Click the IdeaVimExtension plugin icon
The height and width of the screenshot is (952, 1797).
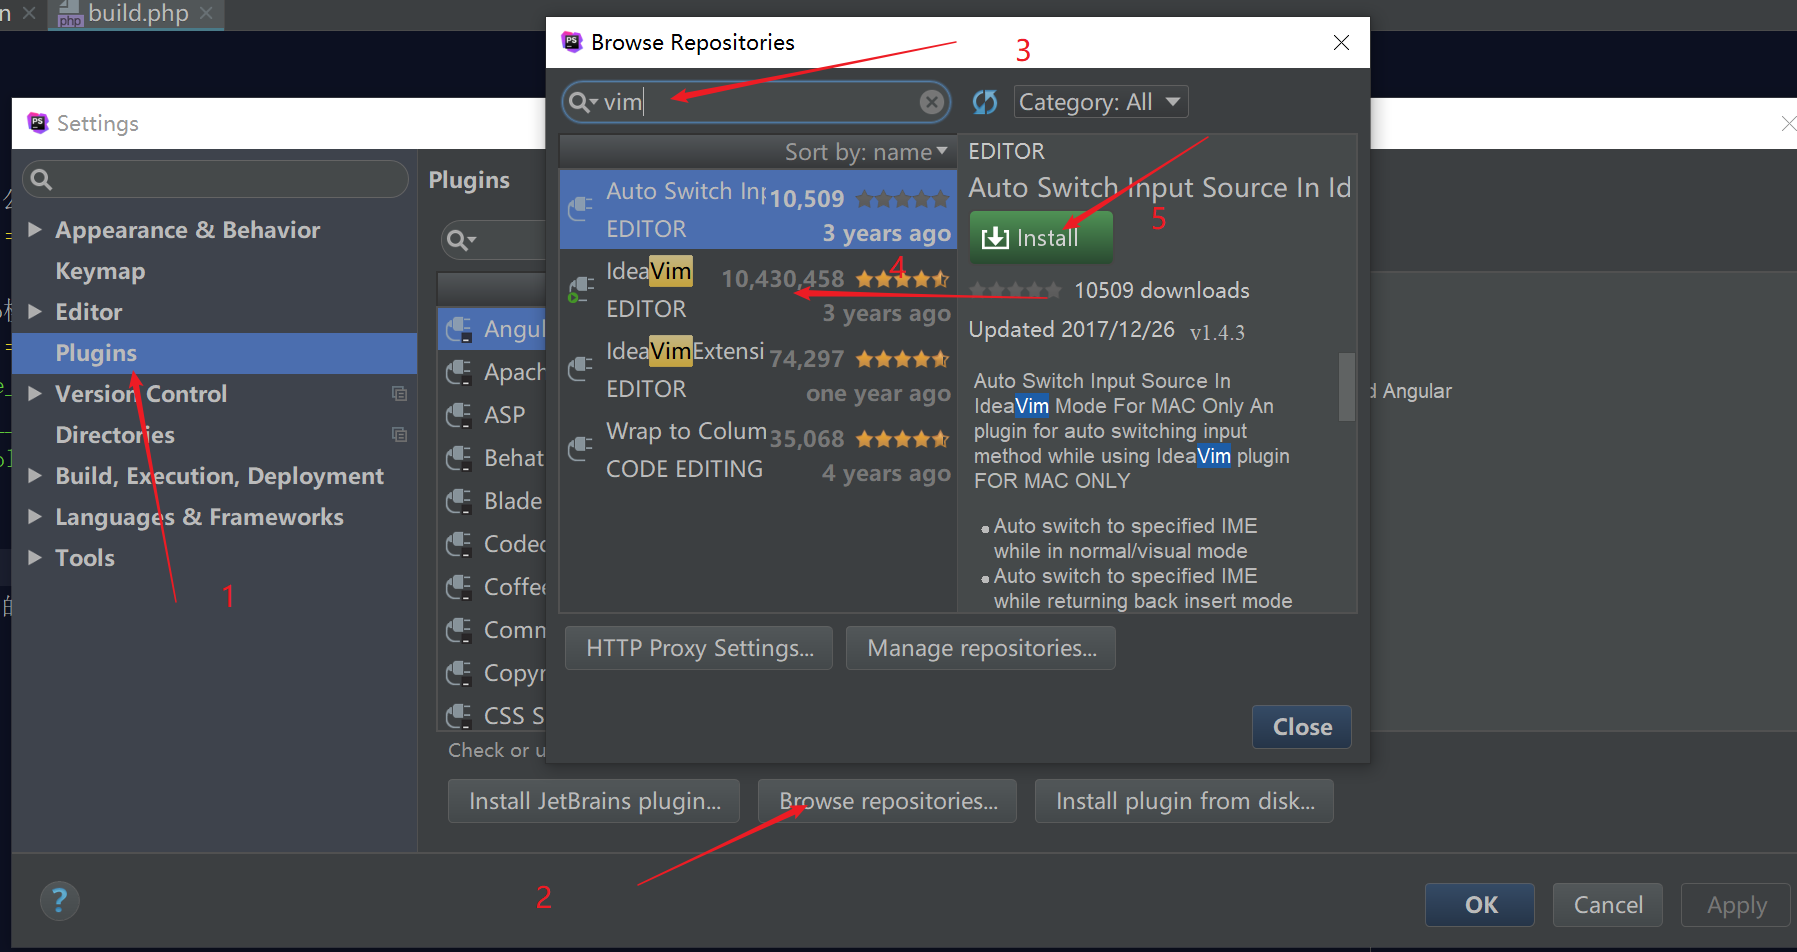click(x=580, y=369)
